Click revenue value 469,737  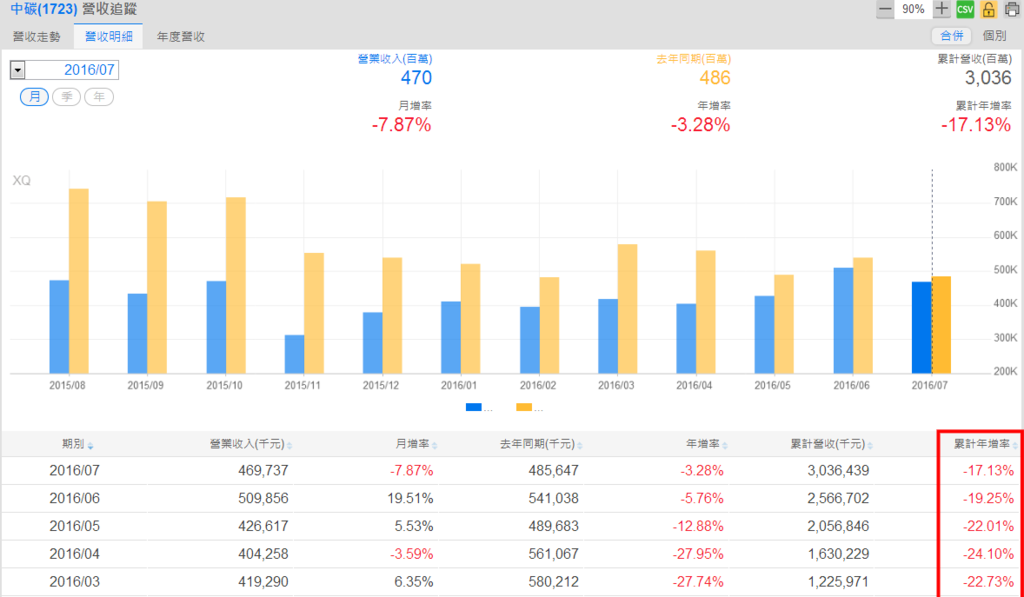pyautogui.click(x=264, y=470)
